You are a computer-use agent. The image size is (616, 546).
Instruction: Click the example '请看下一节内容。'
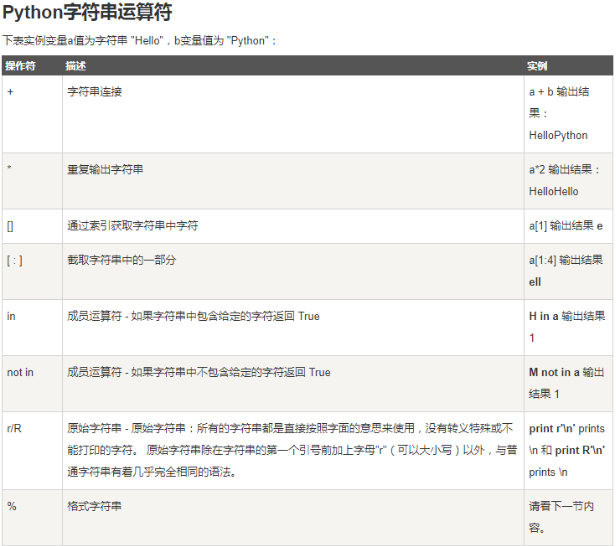(561, 517)
